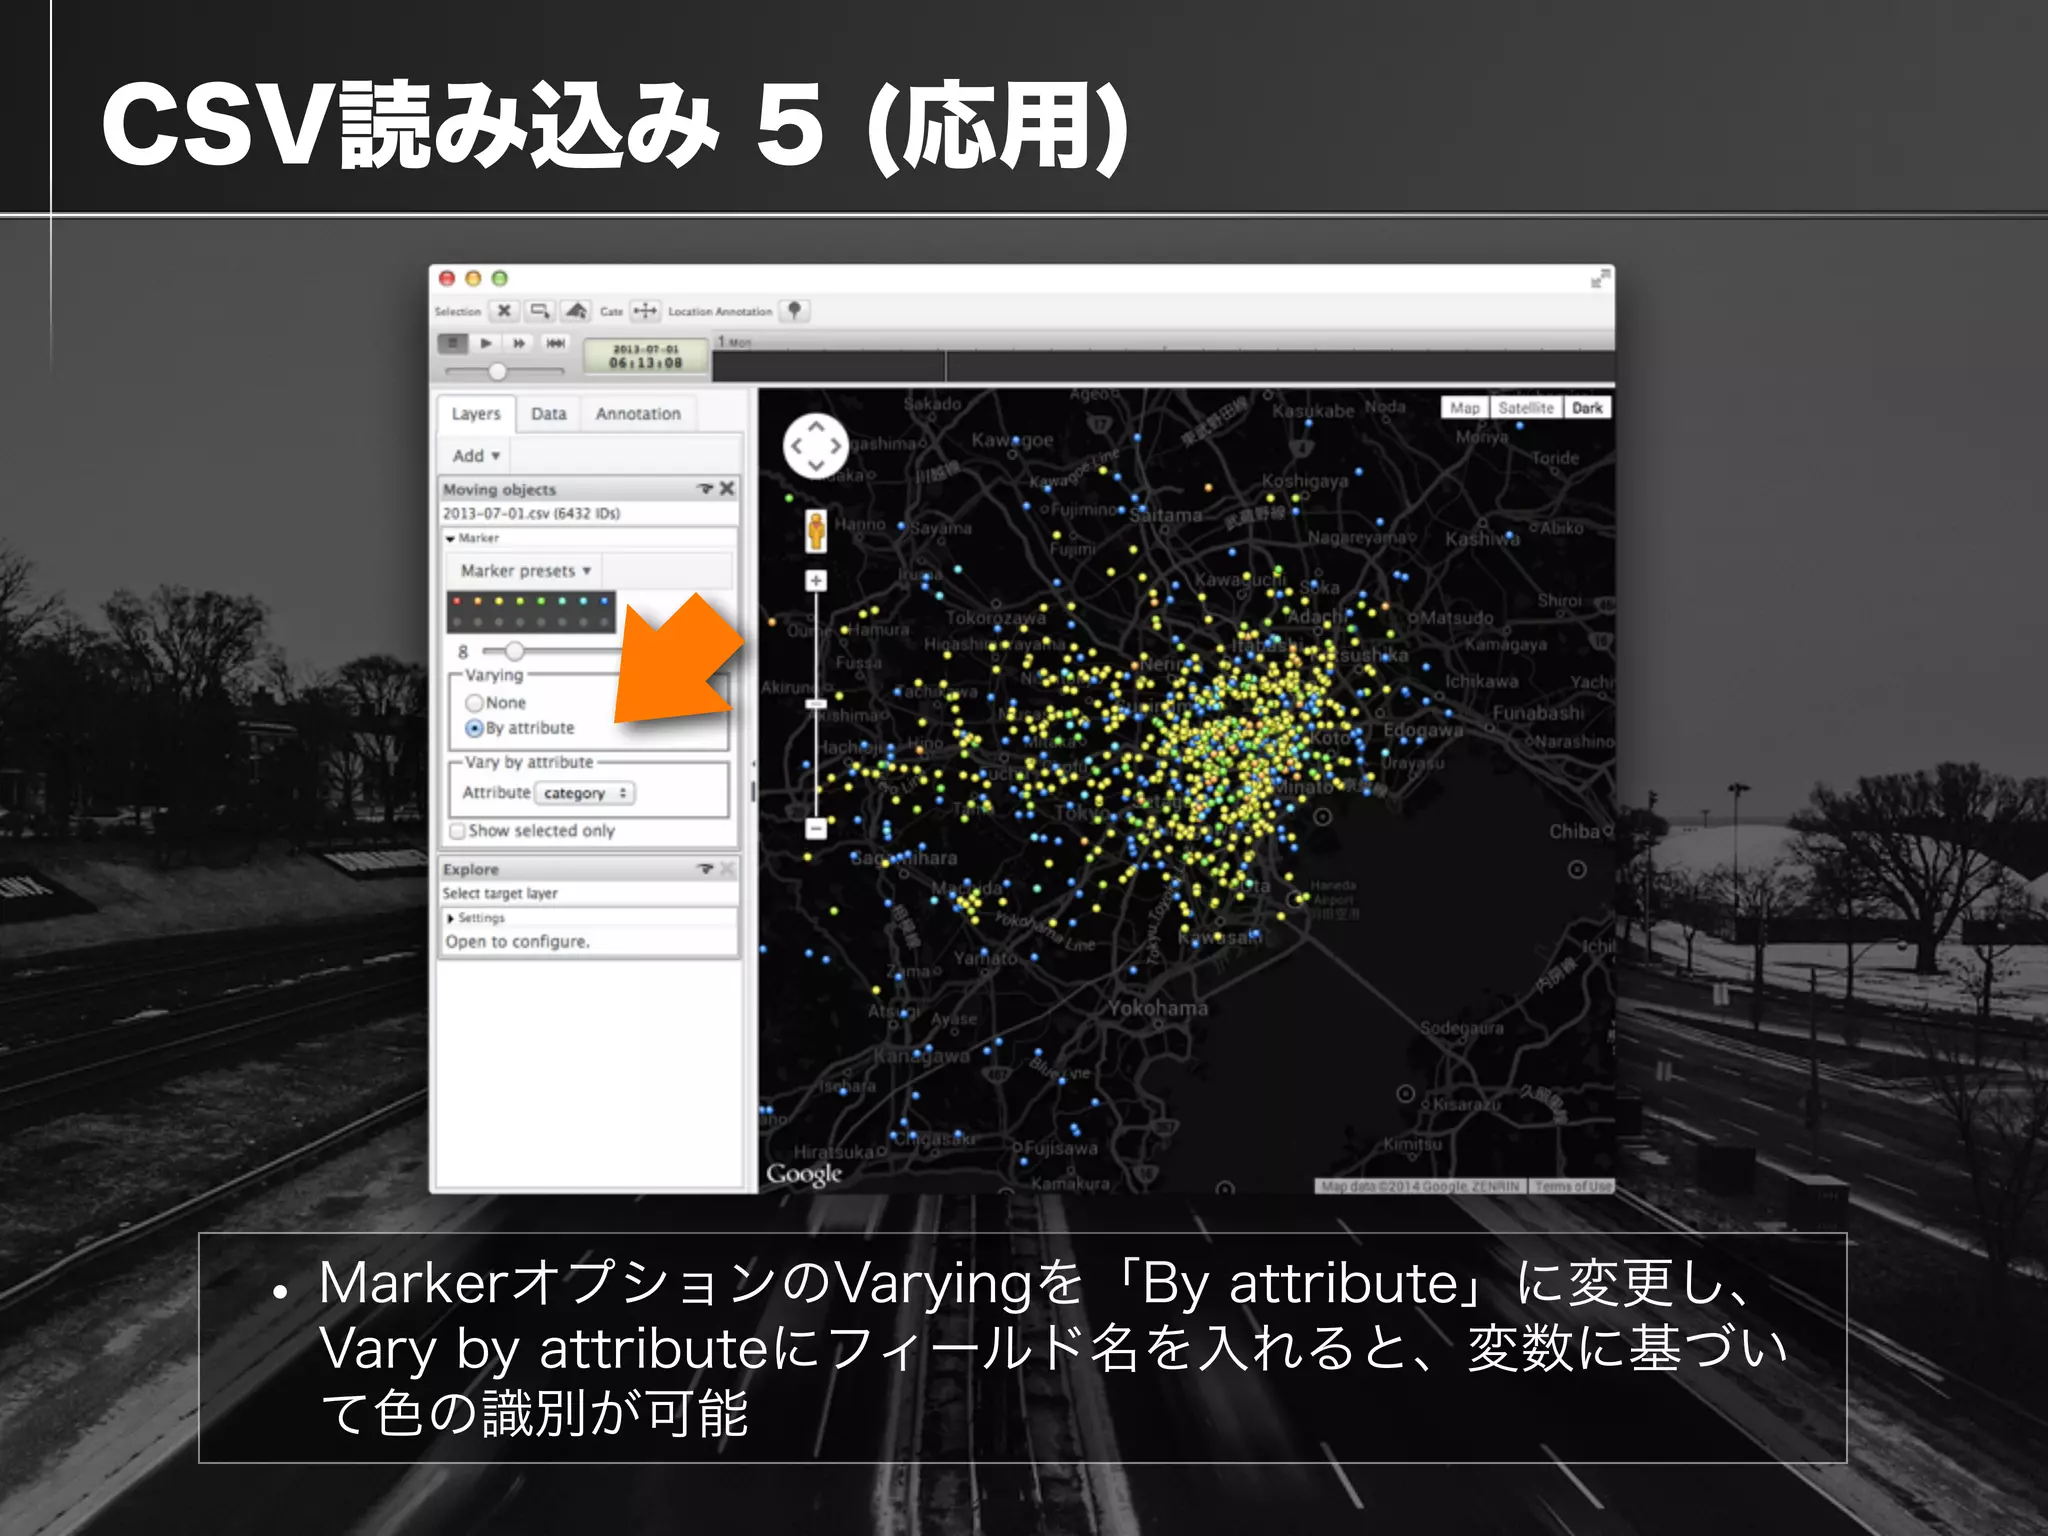Screen dimensions: 2048x1536
Task: Zoom in with the map plus button
Action: (816, 580)
